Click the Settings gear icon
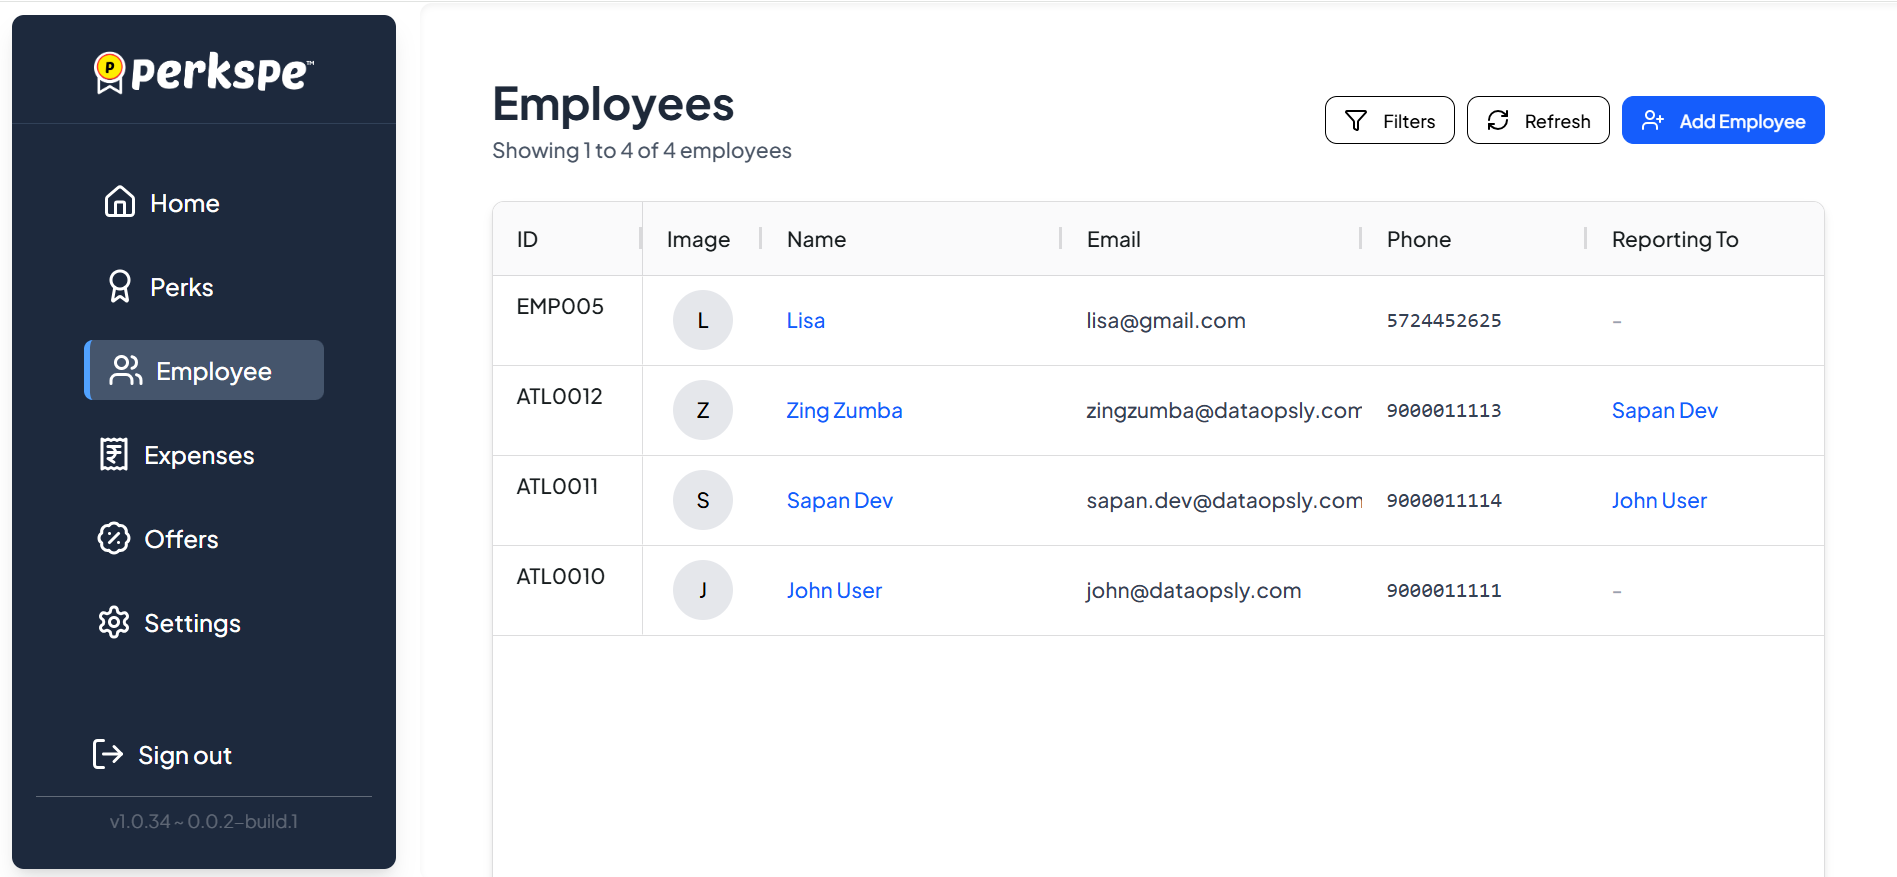Screen dimensions: 1897x877 point(114,622)
